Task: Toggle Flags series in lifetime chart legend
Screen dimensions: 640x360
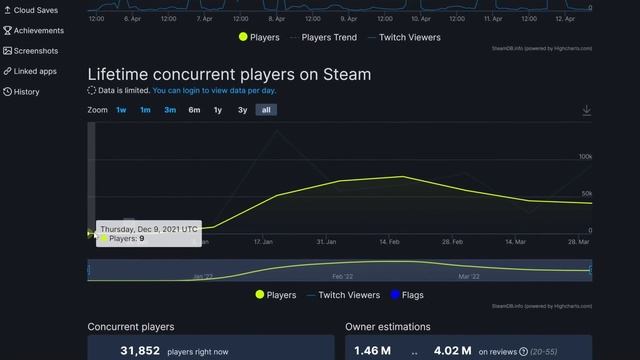Action: 407,295
